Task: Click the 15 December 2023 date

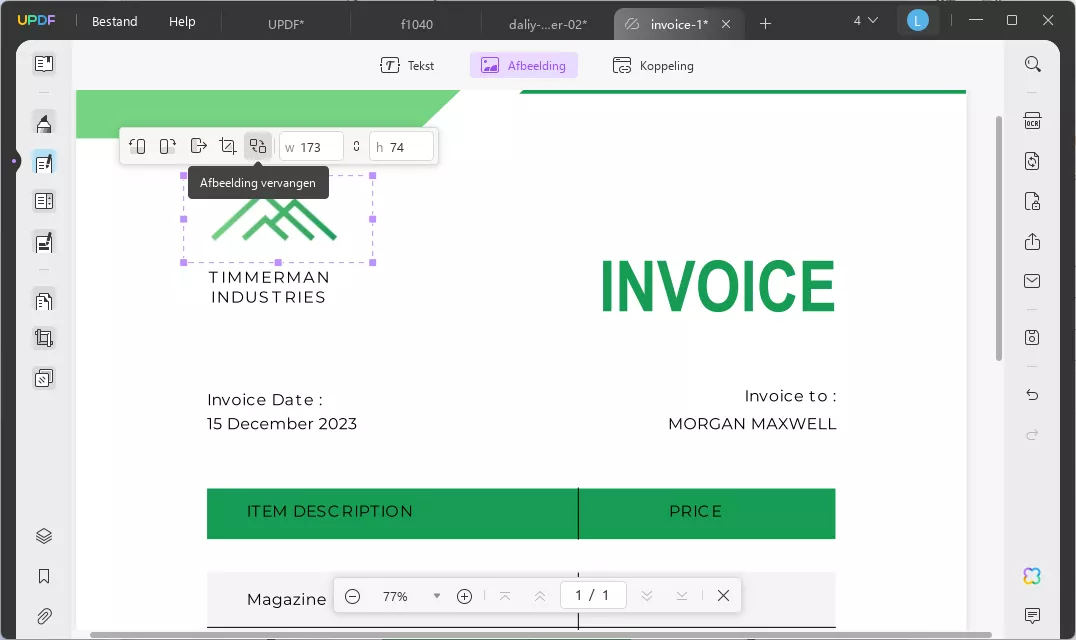Action: [x=282, y=424]
